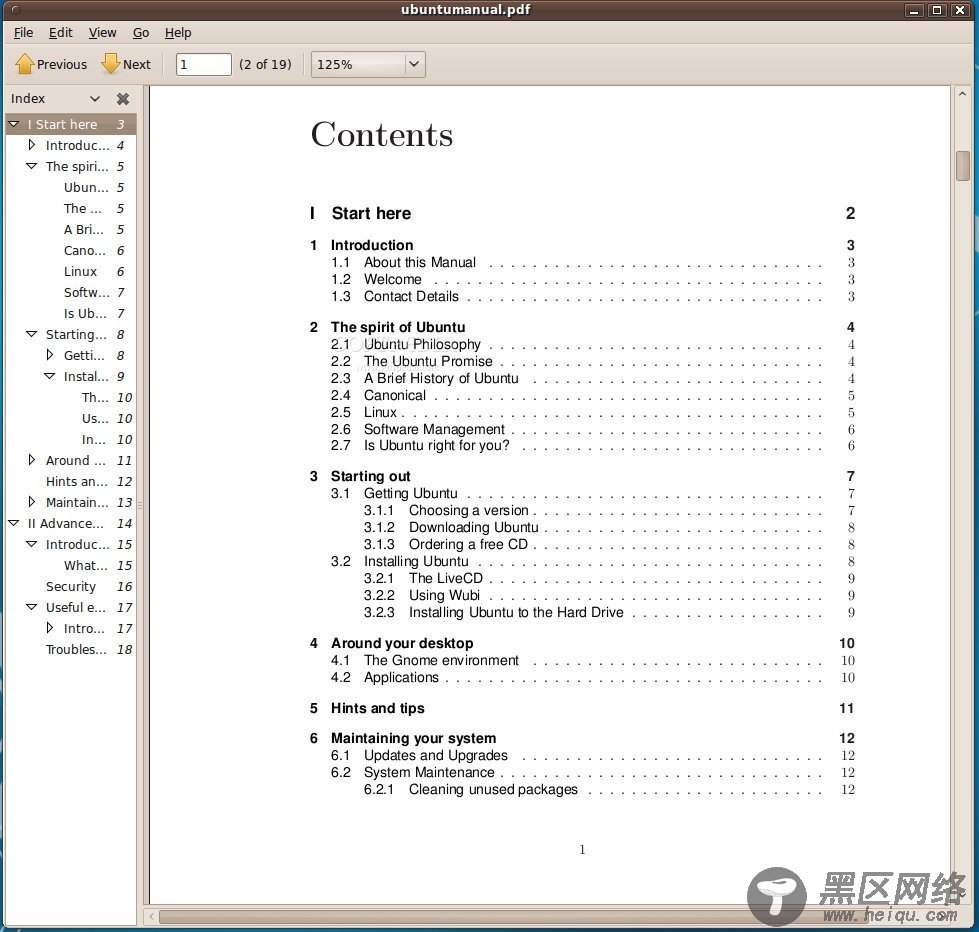Minimize the ubuntumanual.pdf window
The height and width of the screenshot is (932, 979).
915,10
